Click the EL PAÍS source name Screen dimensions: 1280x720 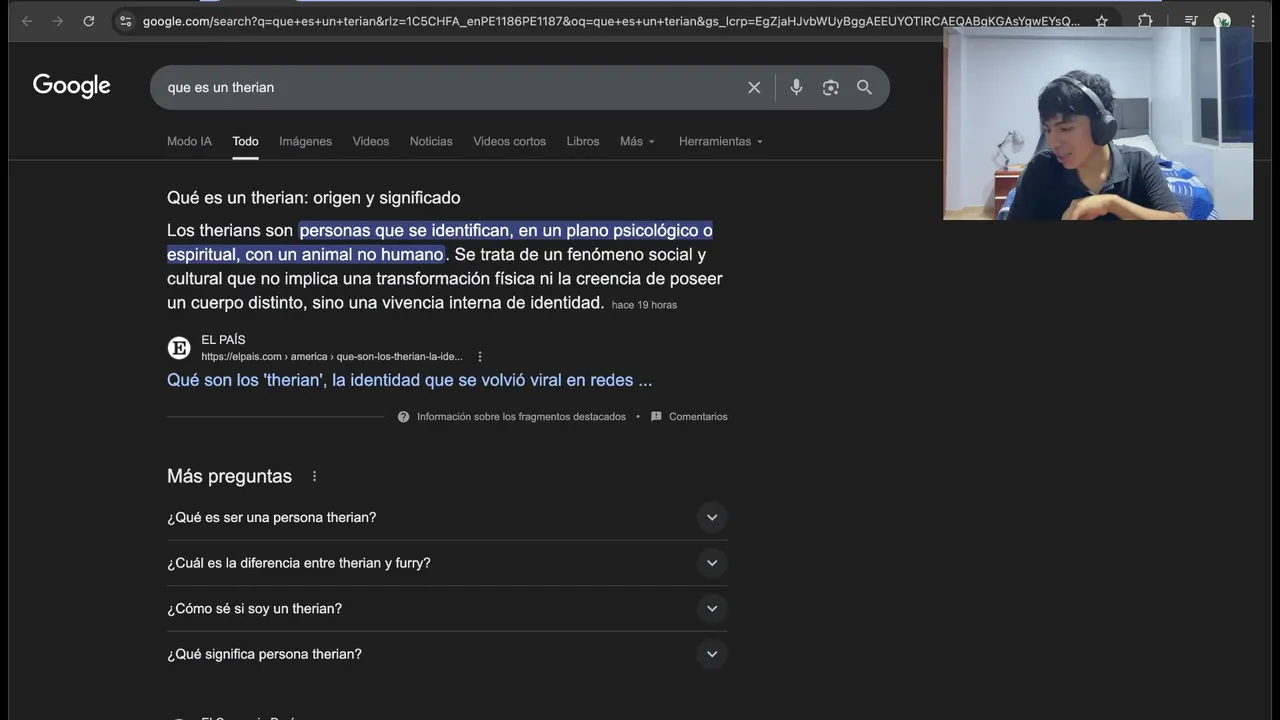coord(223,340)
